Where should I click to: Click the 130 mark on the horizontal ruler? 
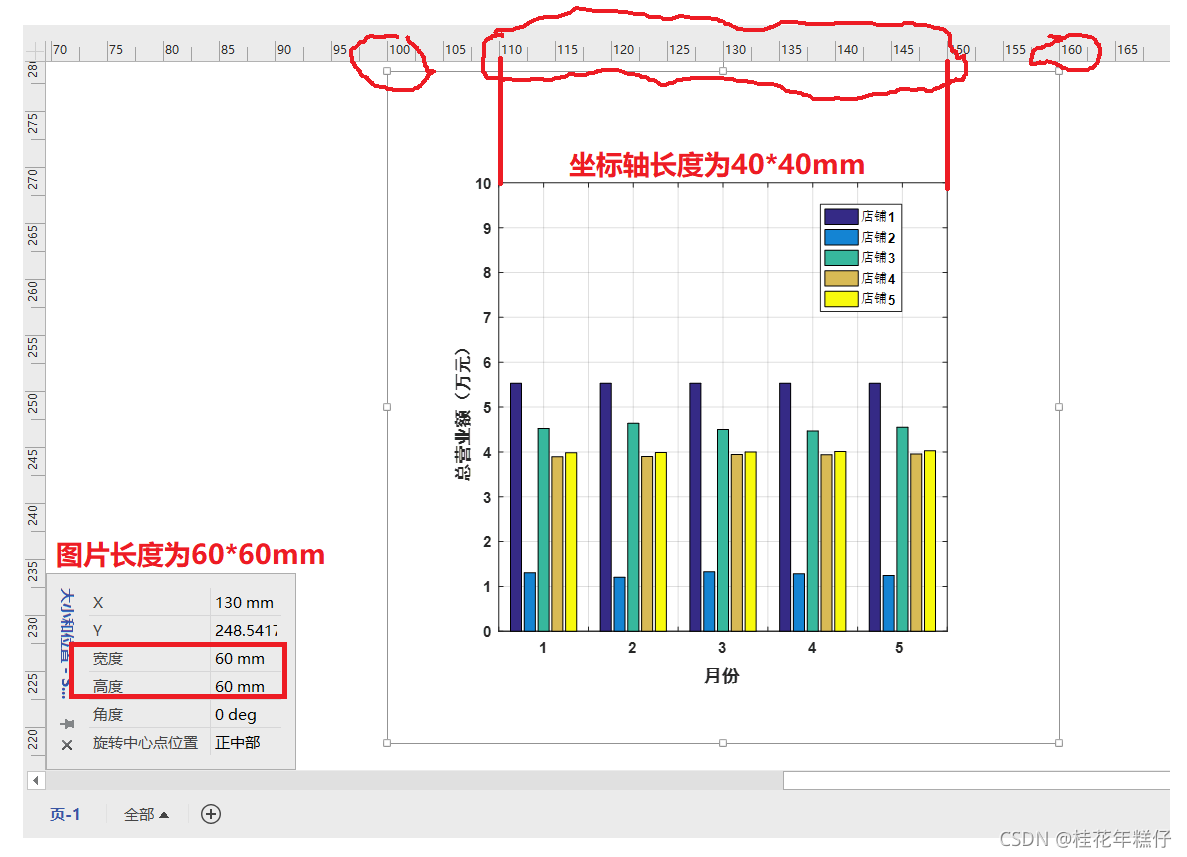735,50
